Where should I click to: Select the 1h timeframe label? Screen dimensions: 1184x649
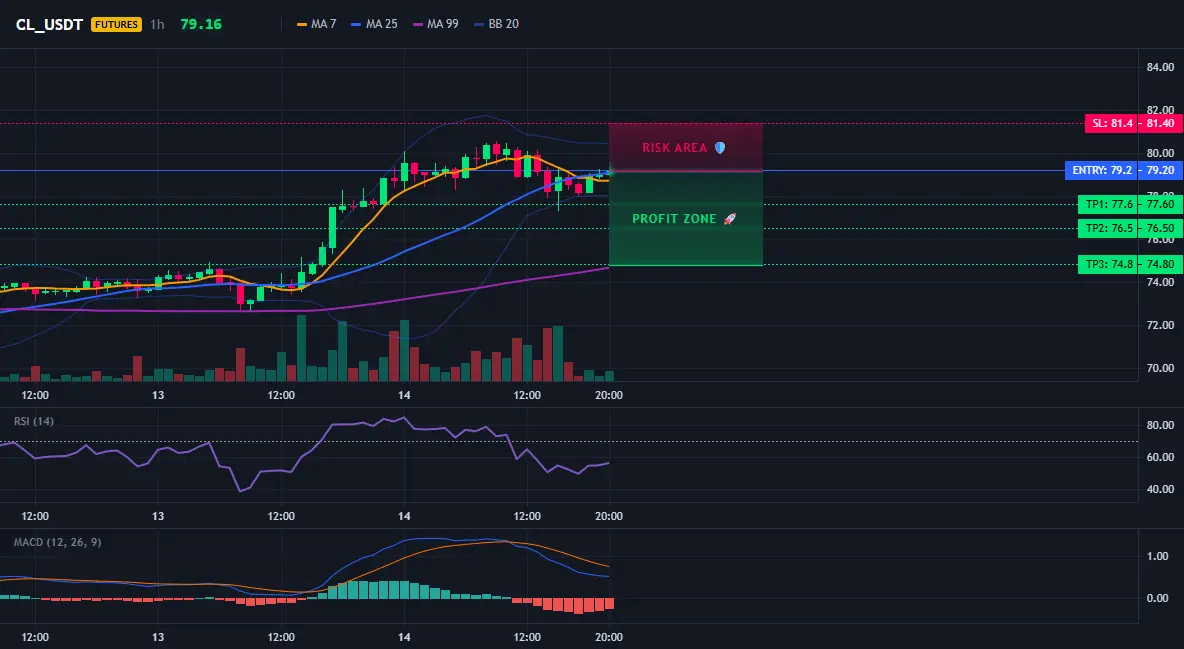pyautogui.click(x=157, y=24)
